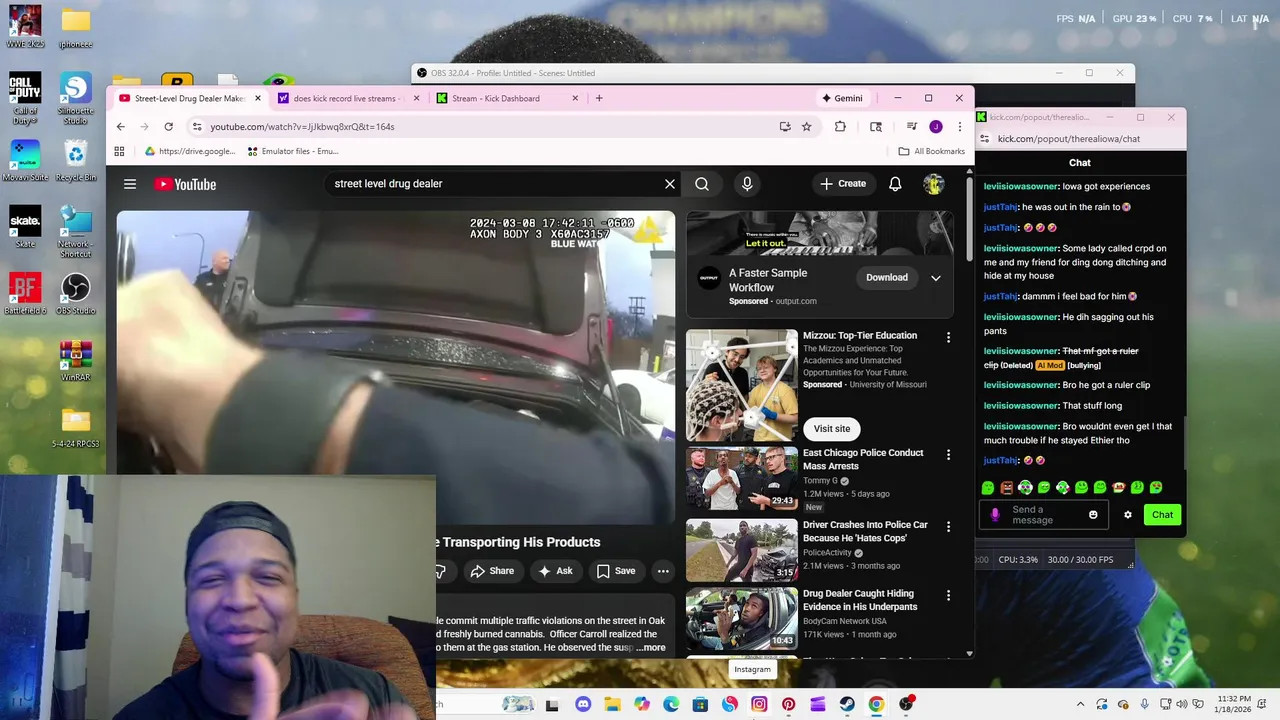Image resolution: width=1280 pixels, height=720 pixels.
Task: Open the YouTube hamburger guide menu
Action: click(130, 184)
